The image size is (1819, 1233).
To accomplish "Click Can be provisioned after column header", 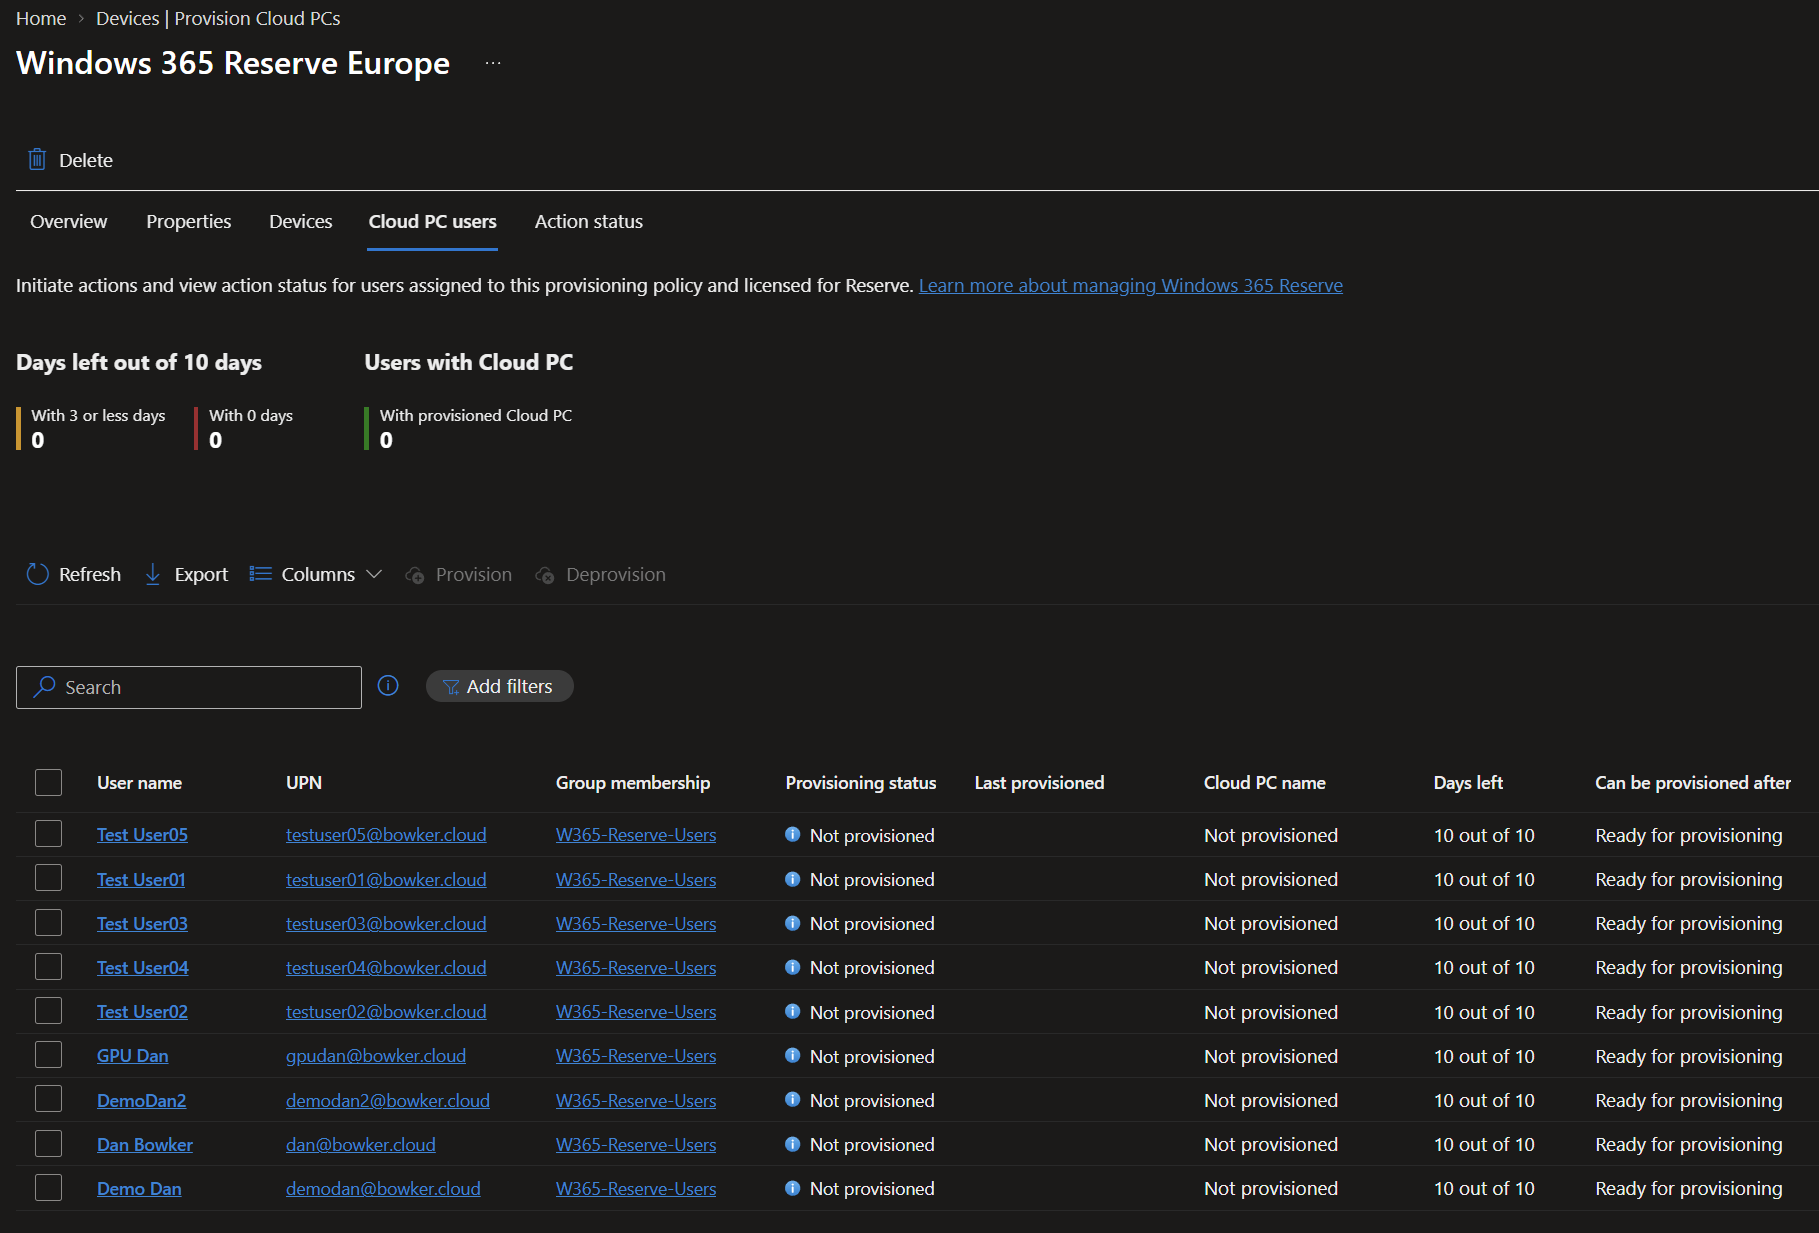I will 1692,782.
